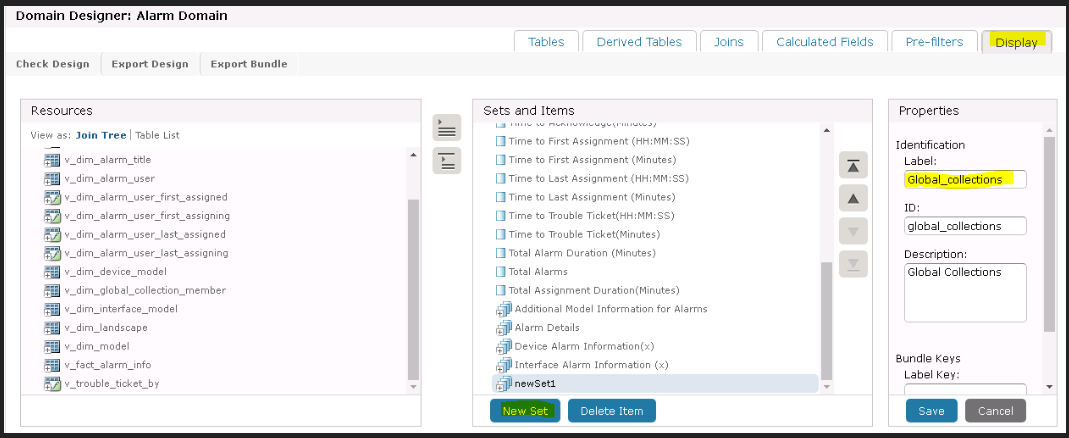Image resolution: width=1069 pixels, height=438 pixels.
Task: Click Export Design in toolbar
Action: click(x=150, y=64)
